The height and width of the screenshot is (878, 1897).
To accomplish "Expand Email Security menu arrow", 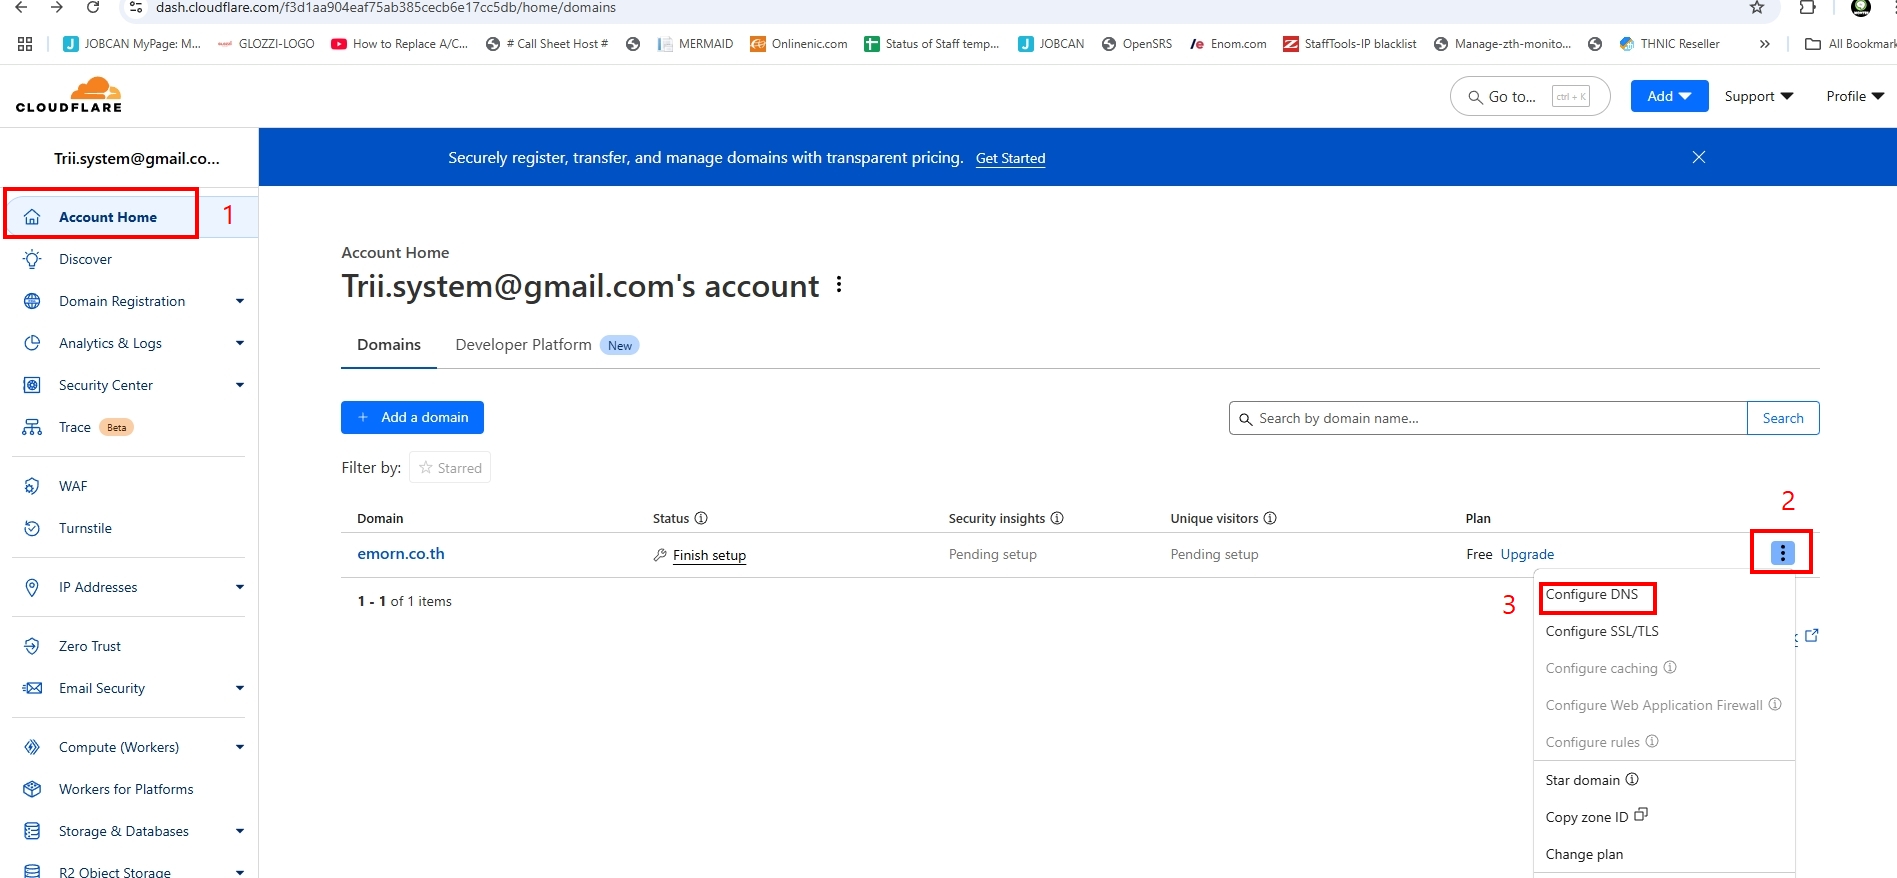I will pos(240,688).
